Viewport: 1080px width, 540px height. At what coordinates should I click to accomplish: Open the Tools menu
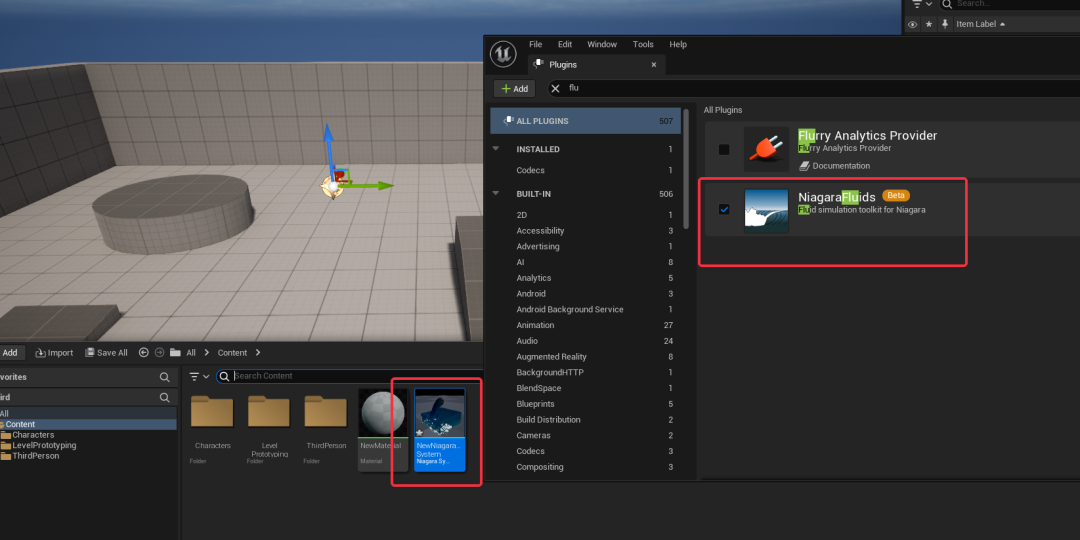[643, 44]
